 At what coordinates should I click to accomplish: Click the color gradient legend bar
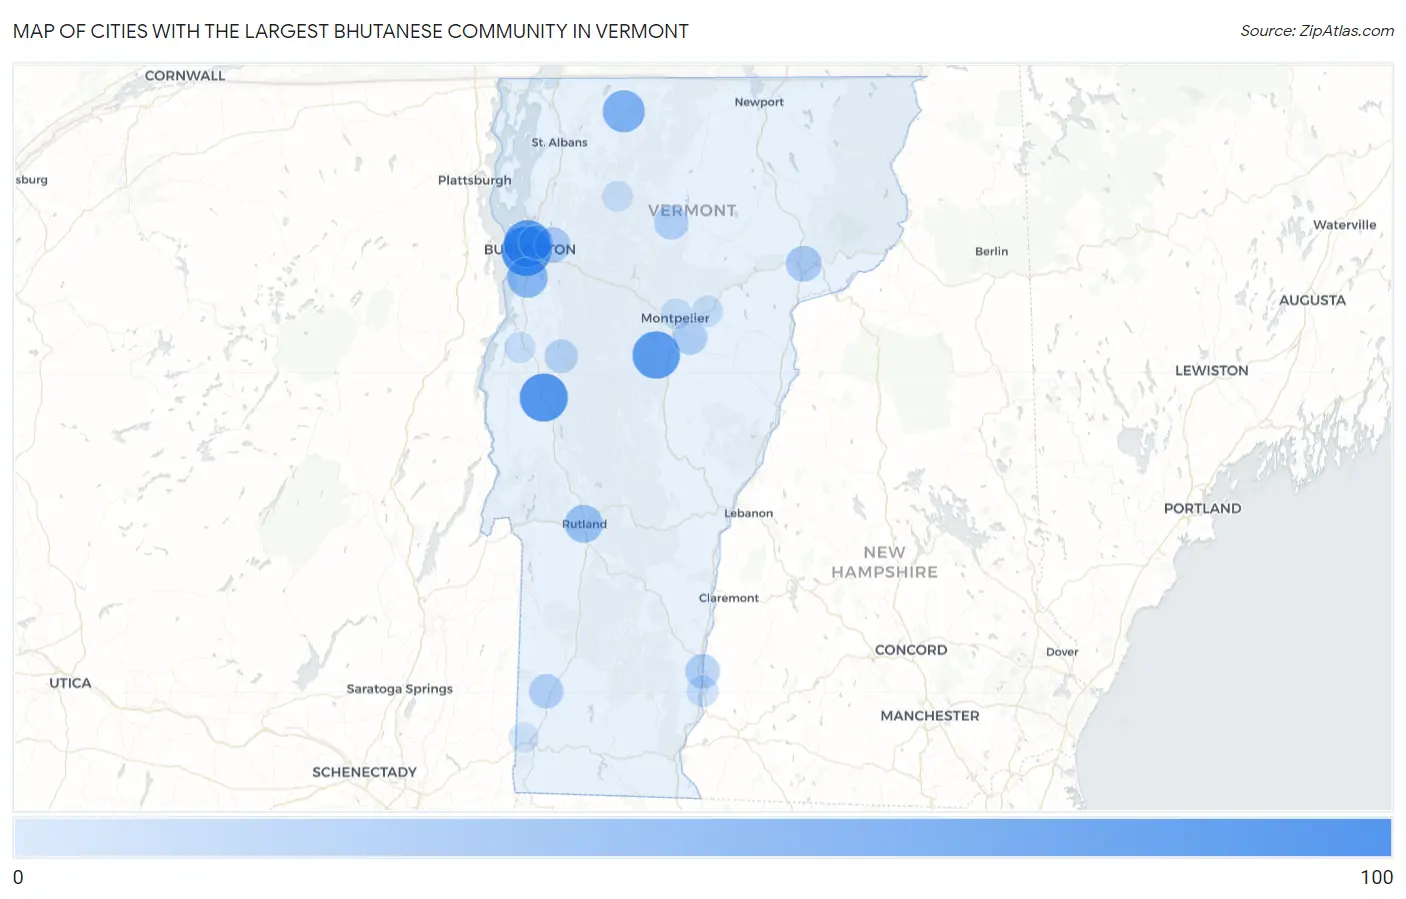(702, 837)
